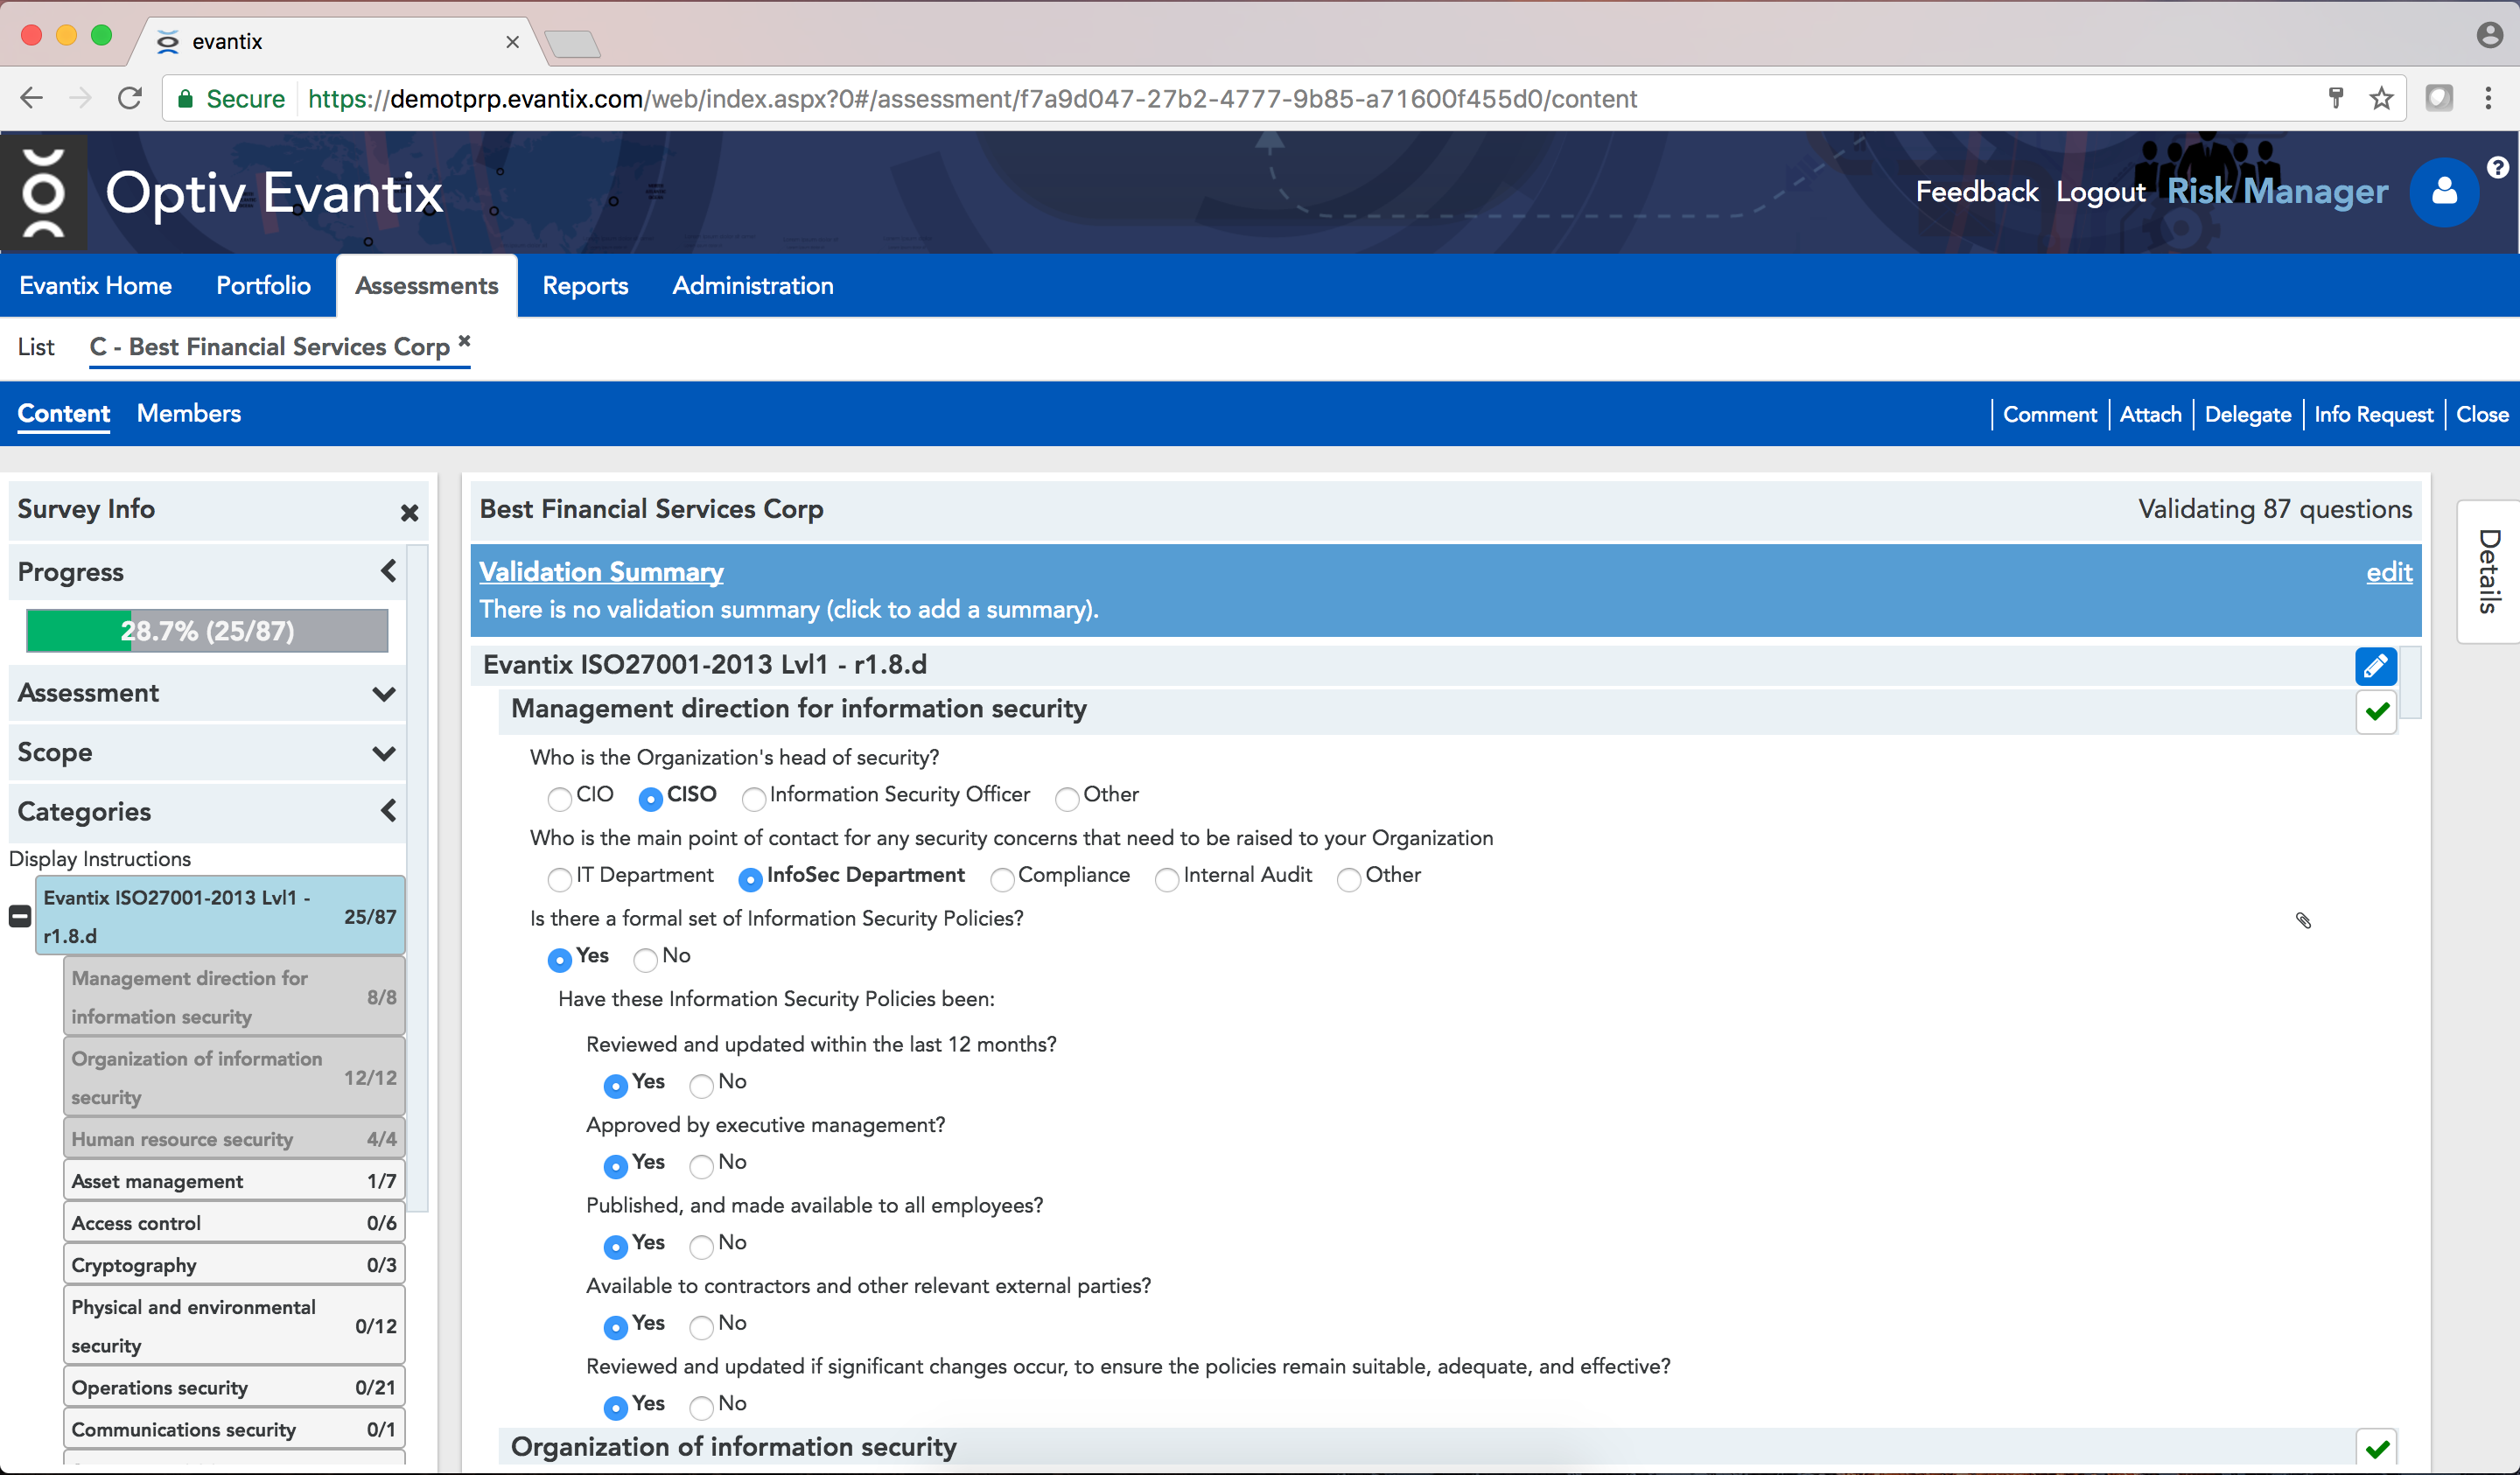Close the Survey Info panel with X
Screen dimensions: 2520x1475
click(409, 513)
